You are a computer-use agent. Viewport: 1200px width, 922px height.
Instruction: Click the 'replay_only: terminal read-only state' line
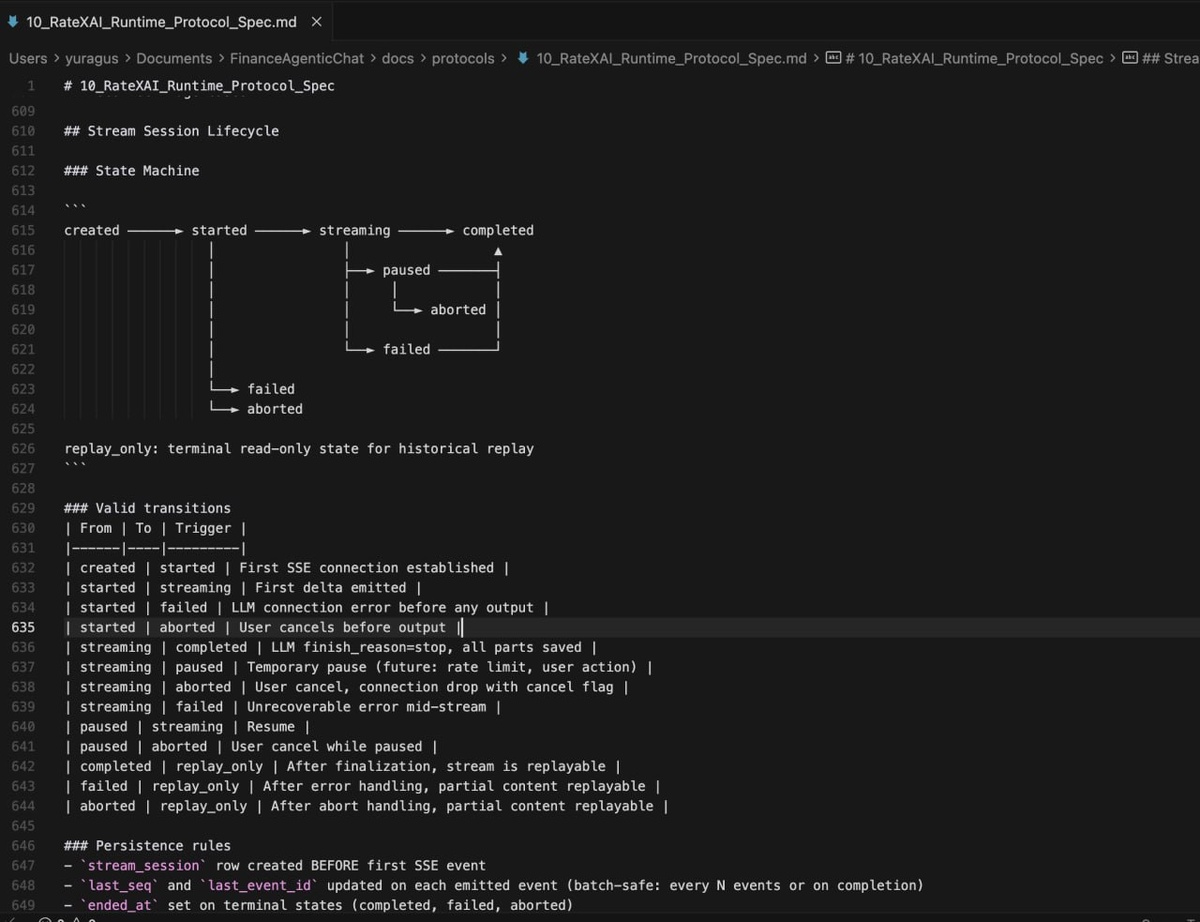click(x=299, y=449)
